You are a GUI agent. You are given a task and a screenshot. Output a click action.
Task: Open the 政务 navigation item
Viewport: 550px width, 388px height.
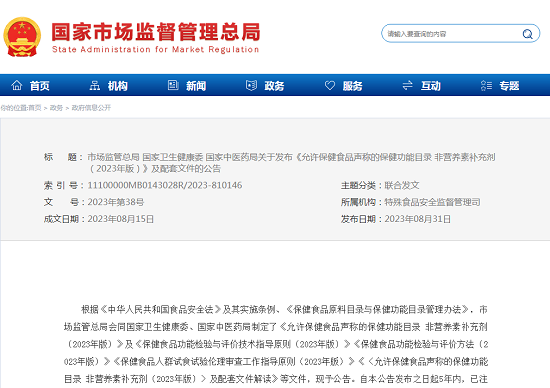pos(274,86)
